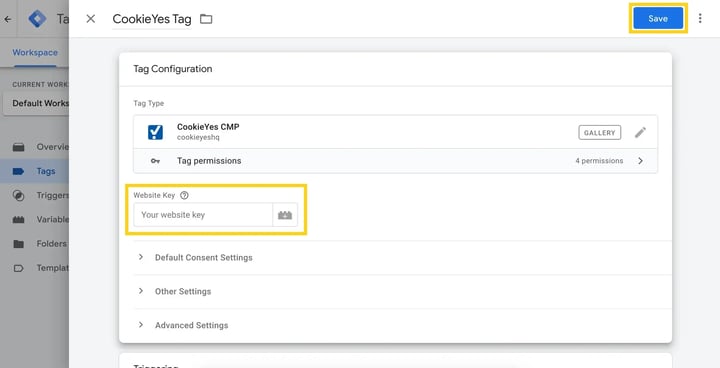
Task: Click the CookieYes CMP tag type name
Action: 208,127
